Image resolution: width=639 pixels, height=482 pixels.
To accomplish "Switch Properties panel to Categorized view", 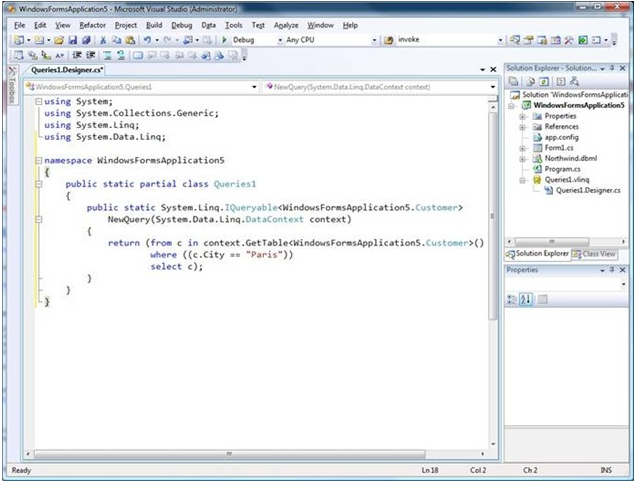I will point(511,300).
